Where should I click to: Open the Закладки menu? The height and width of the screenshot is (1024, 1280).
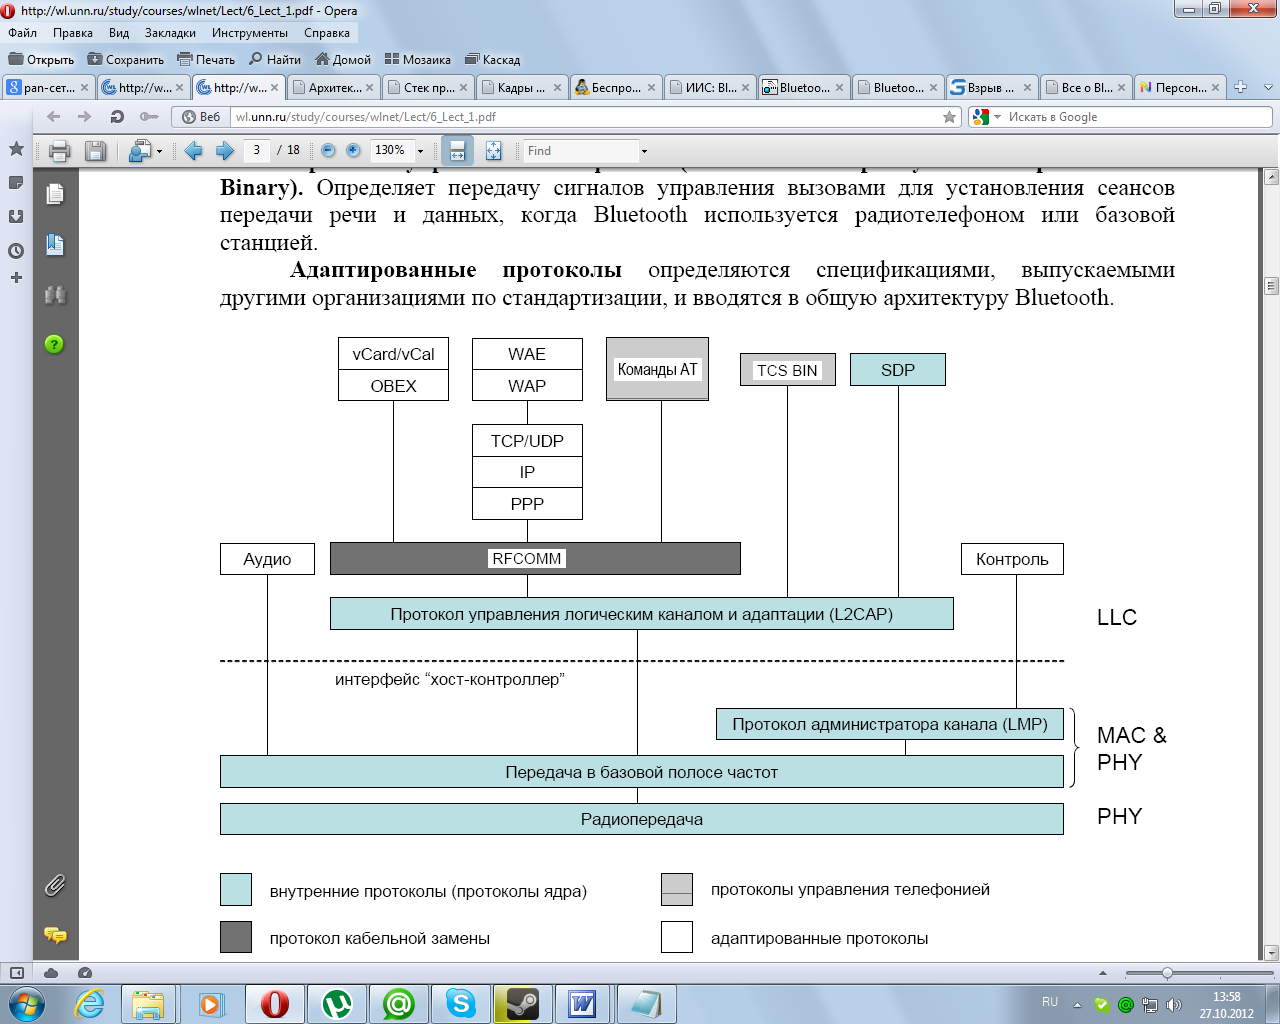(x=170, y=33)
